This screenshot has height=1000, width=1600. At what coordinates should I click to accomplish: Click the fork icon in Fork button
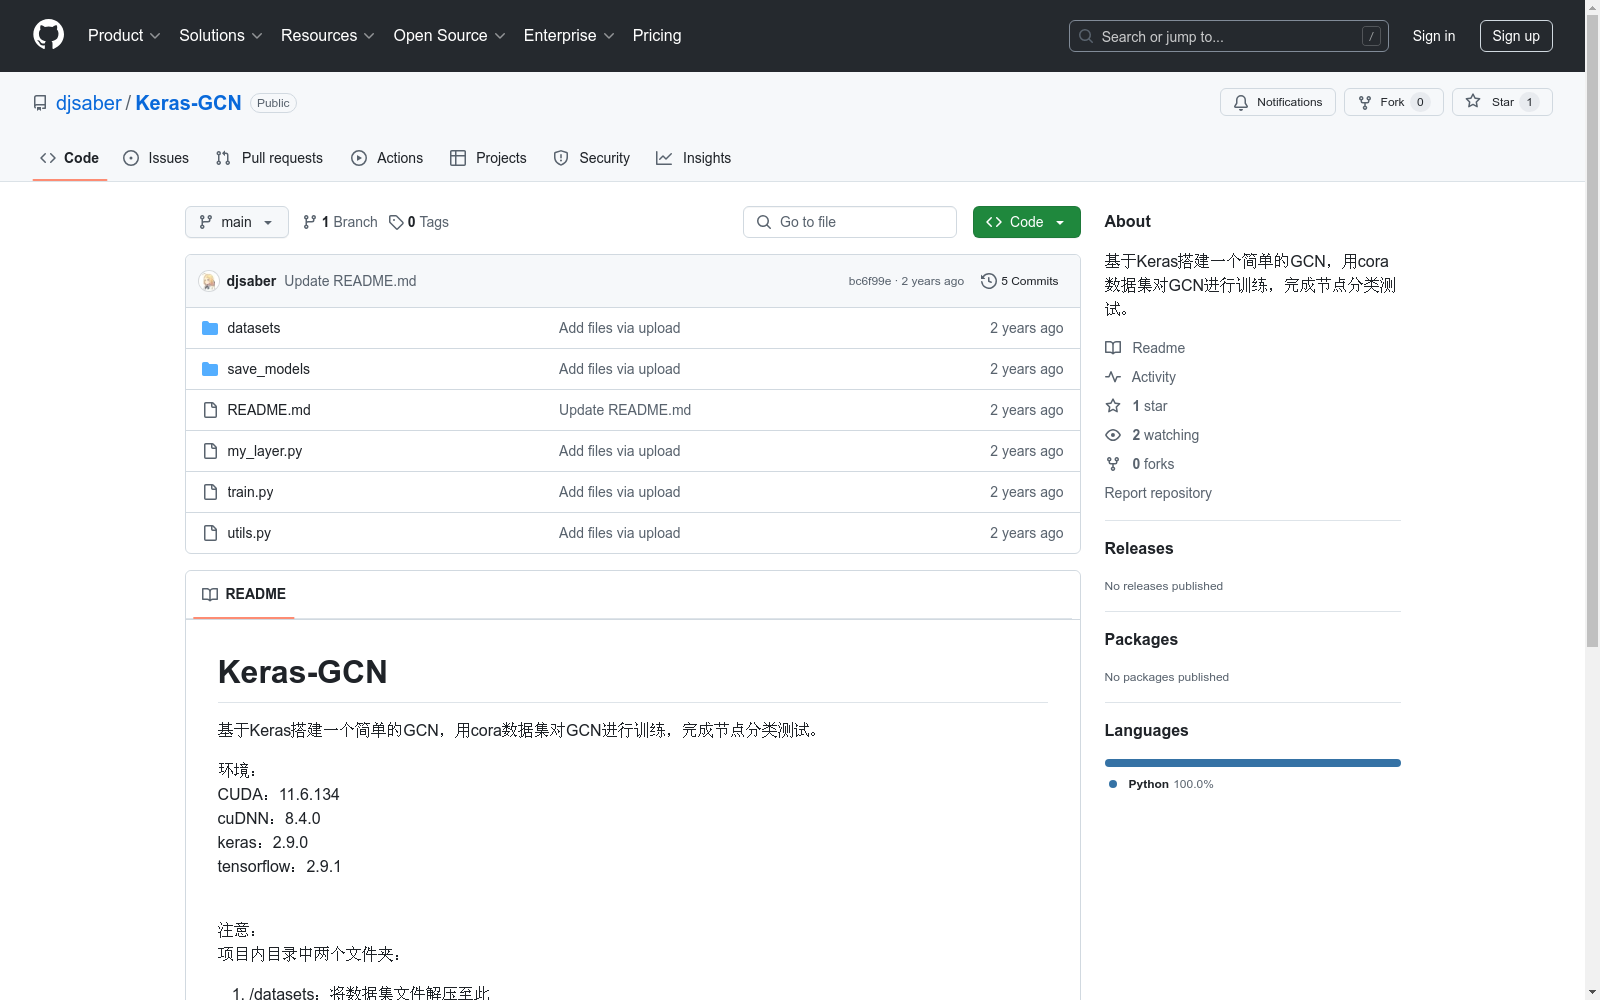tap(1365, 102)
